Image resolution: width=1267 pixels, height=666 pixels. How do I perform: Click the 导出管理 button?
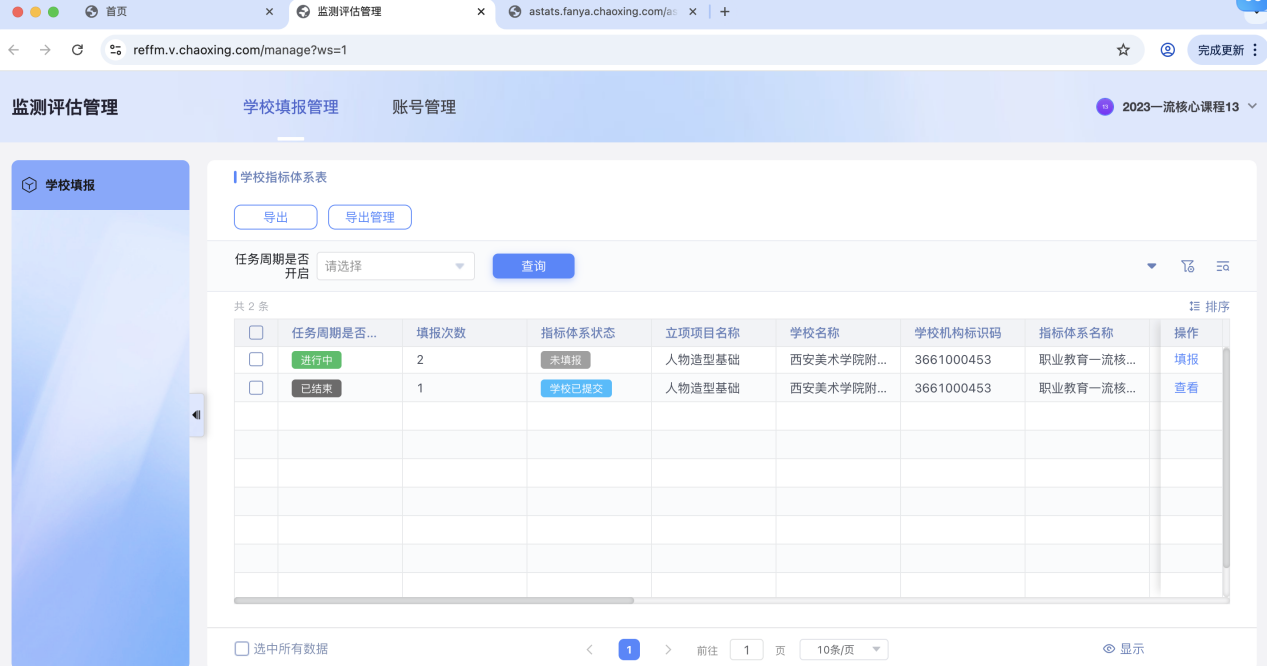pyautogui.click(x=369, y=217)
